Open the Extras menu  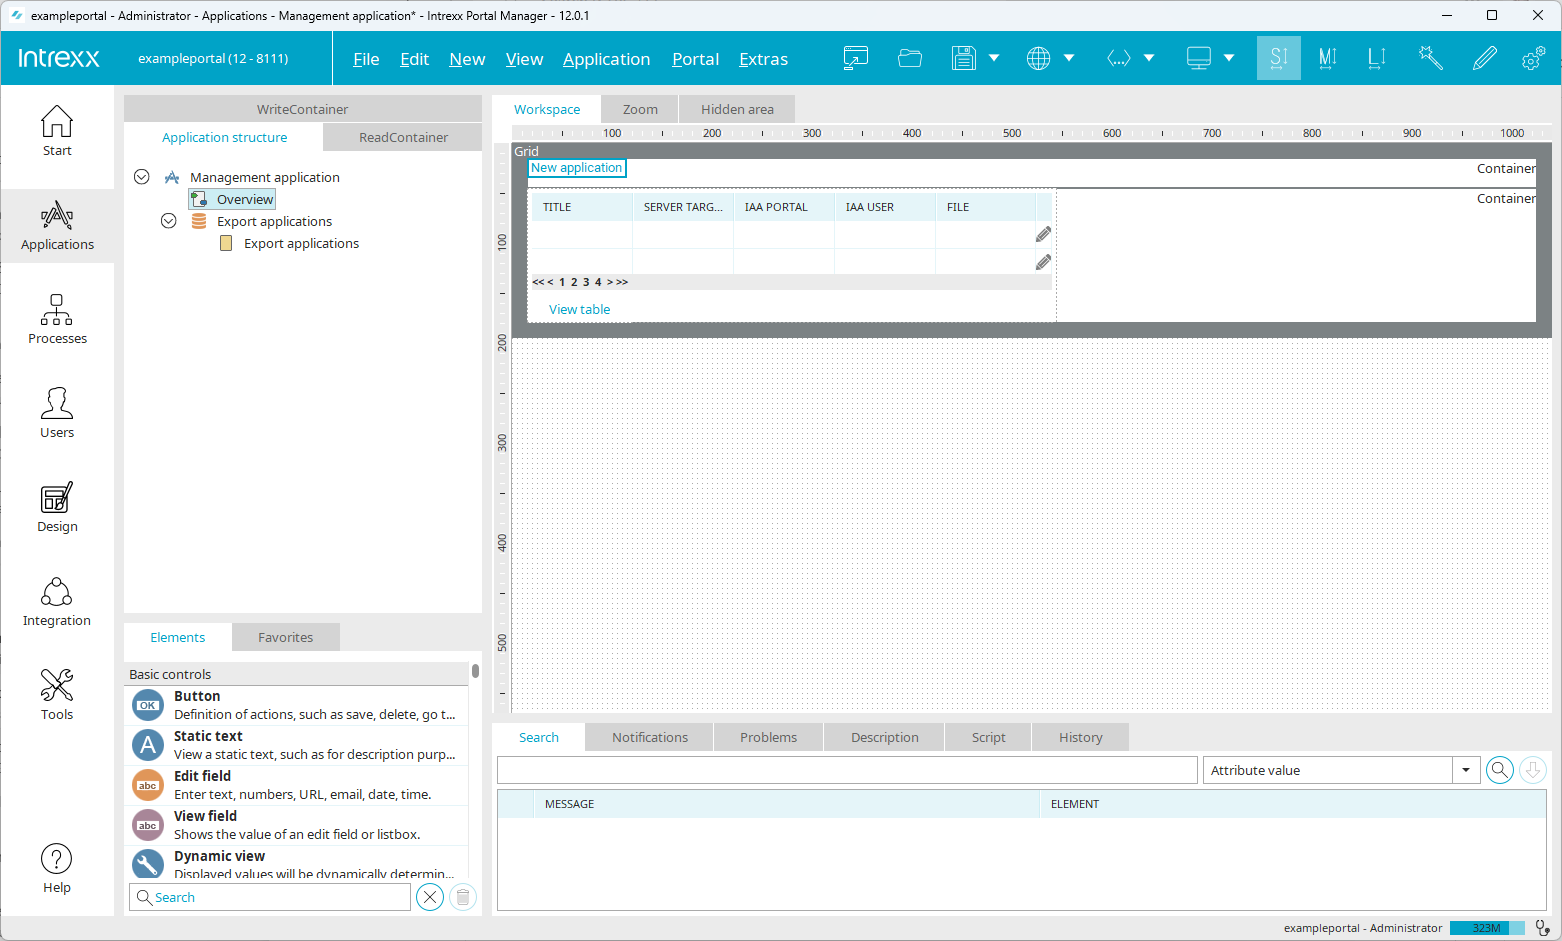click(763, 59)
